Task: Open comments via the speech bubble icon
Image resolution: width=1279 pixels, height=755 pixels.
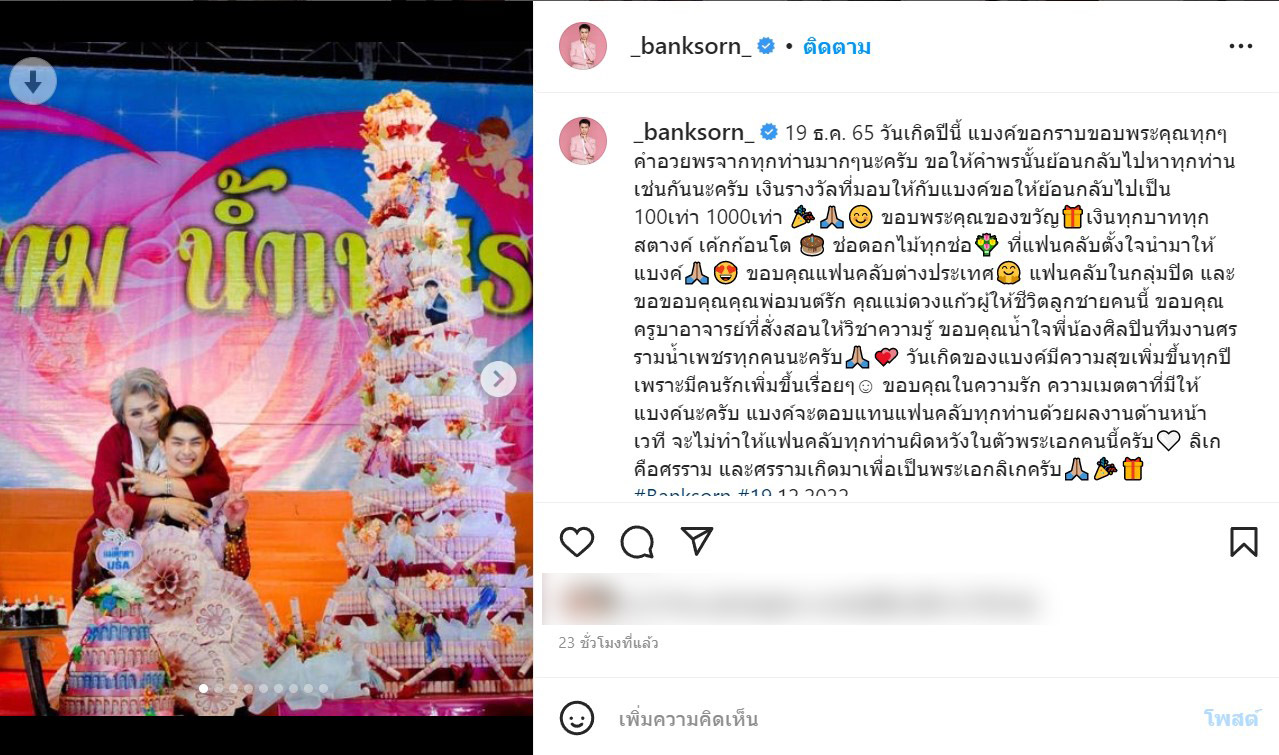Action: tap(637, 541)
